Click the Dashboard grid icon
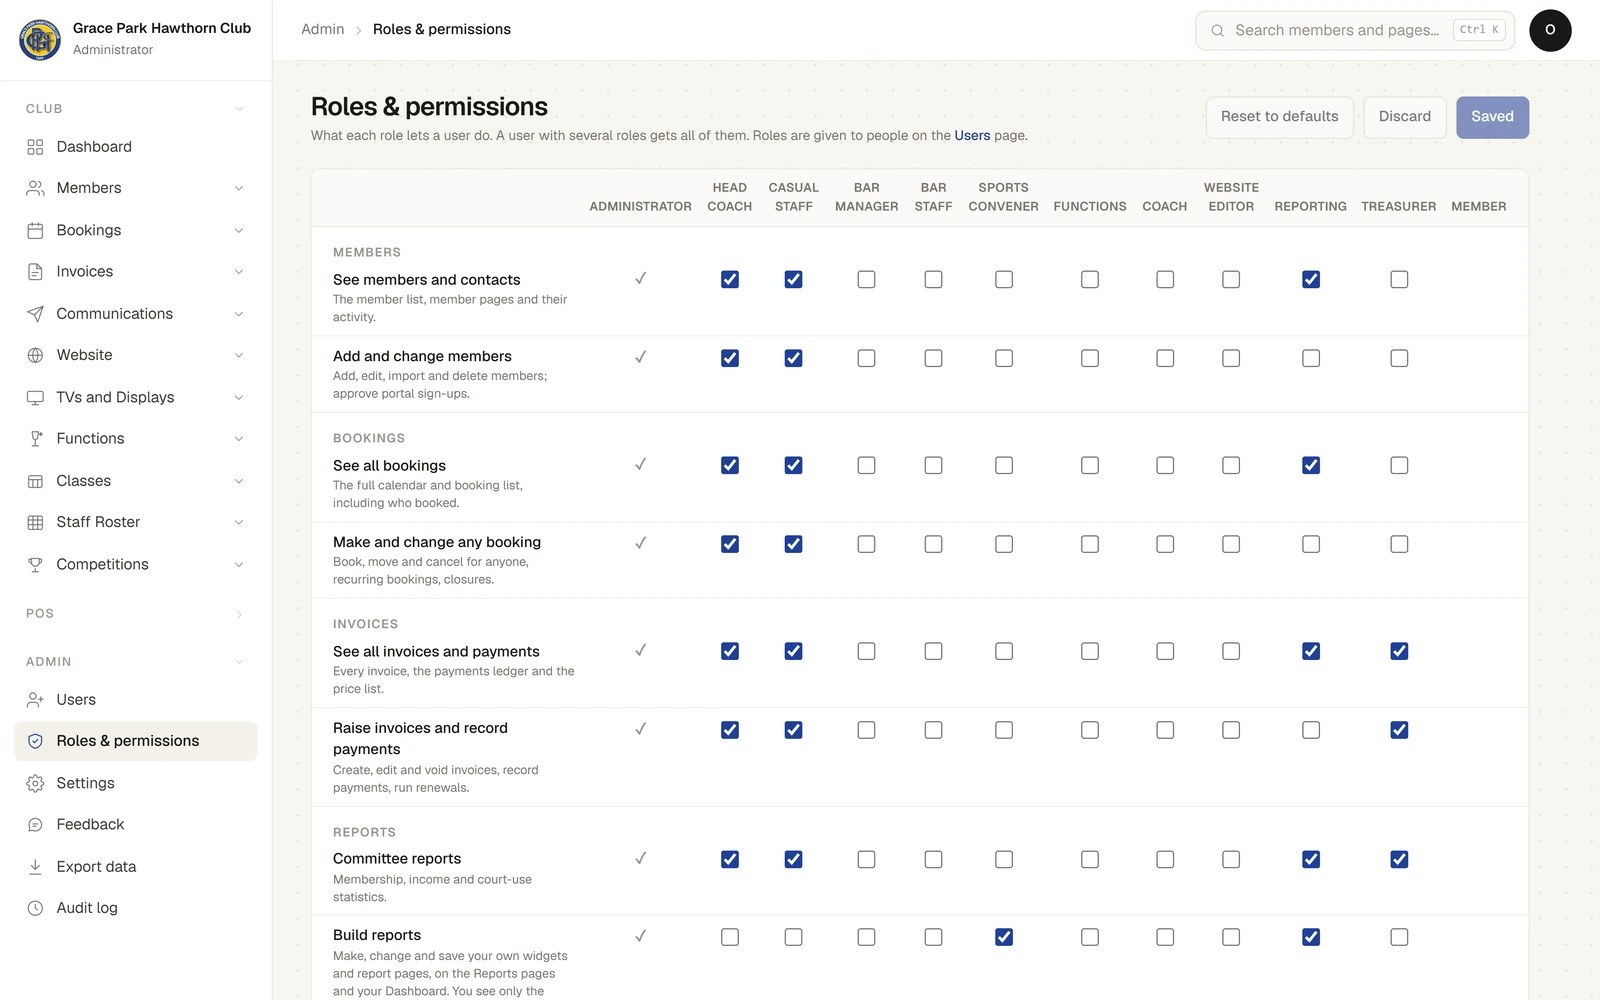Image resolution: width=1600 pixels, height=1000 pixels. pos(35,147)
